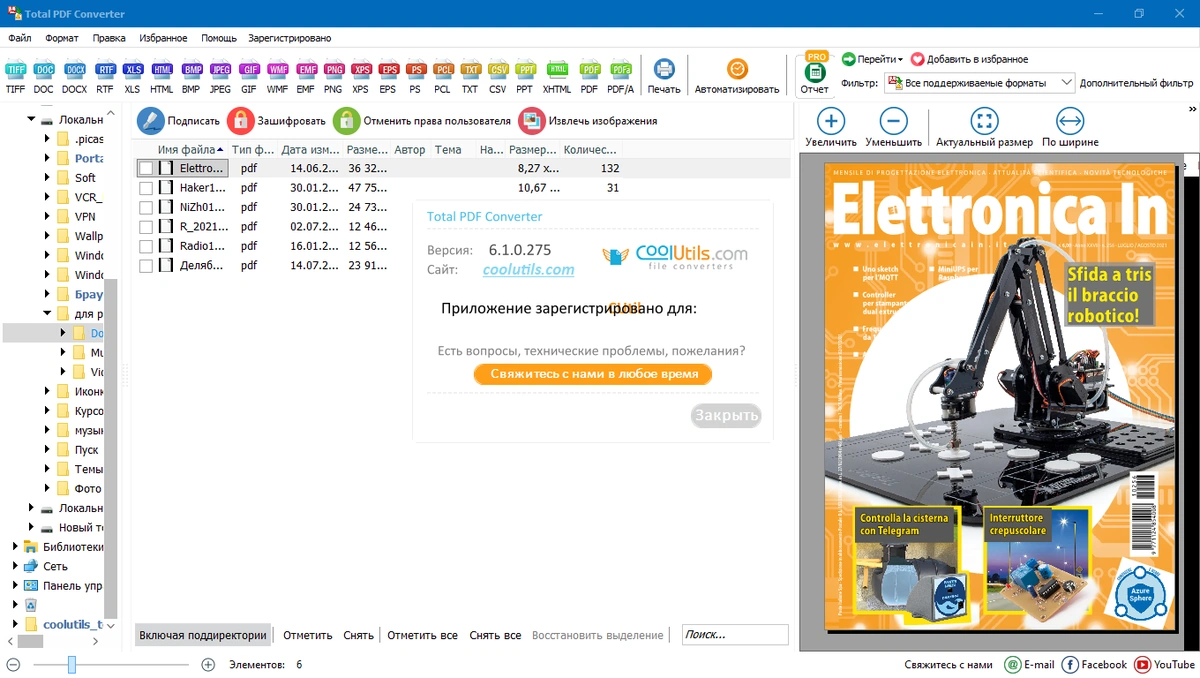Open Автоматизировать scheduler tool

[737, 76]
